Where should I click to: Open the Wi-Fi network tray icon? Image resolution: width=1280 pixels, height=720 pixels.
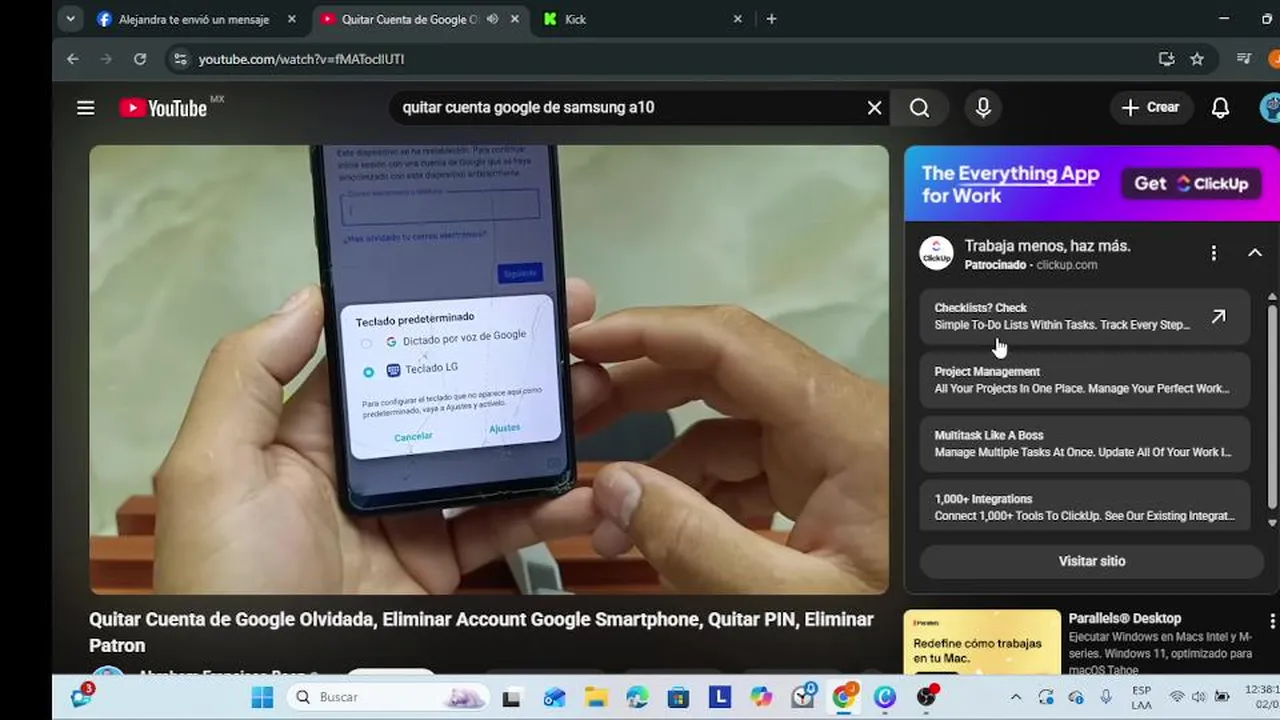pyautogui.click(x=1177, y=697)
